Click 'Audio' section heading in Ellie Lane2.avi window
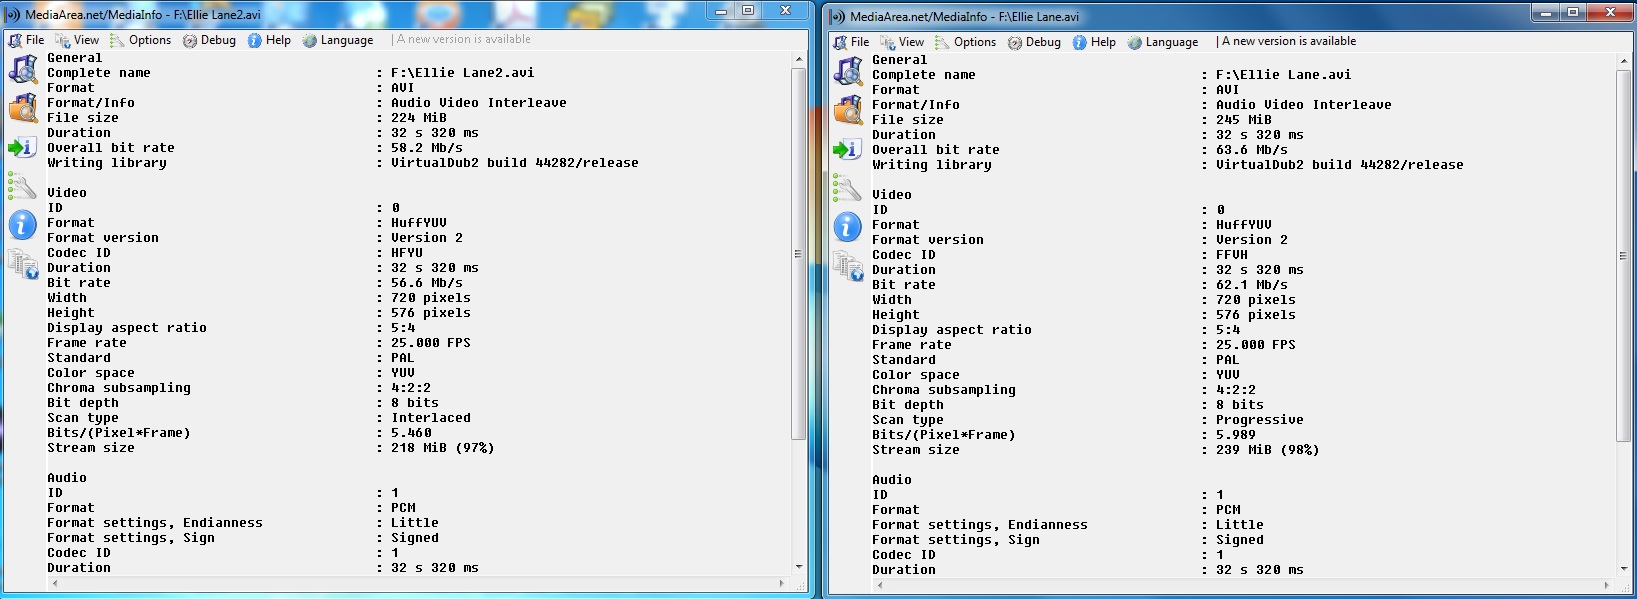1637x599 pixels. pos(67,478)
